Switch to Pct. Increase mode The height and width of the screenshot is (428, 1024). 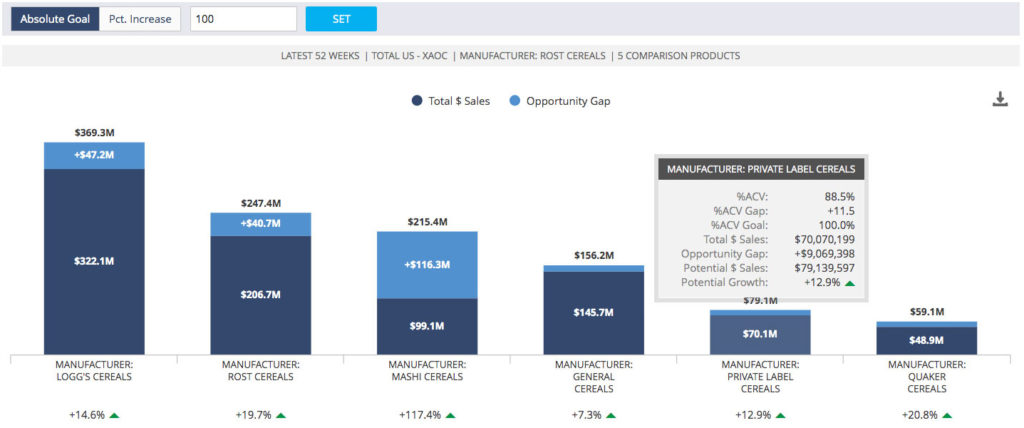tap(140, 19)
